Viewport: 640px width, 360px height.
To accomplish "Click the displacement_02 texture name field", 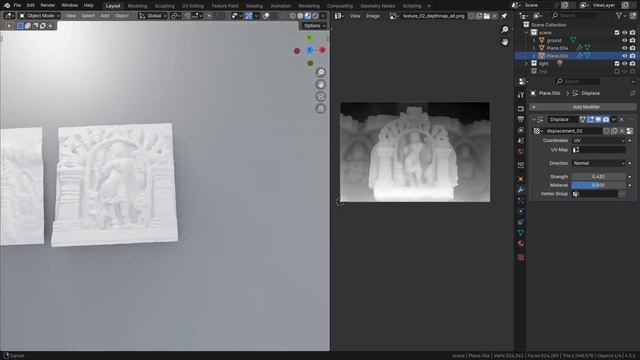I will click(572, 131).
